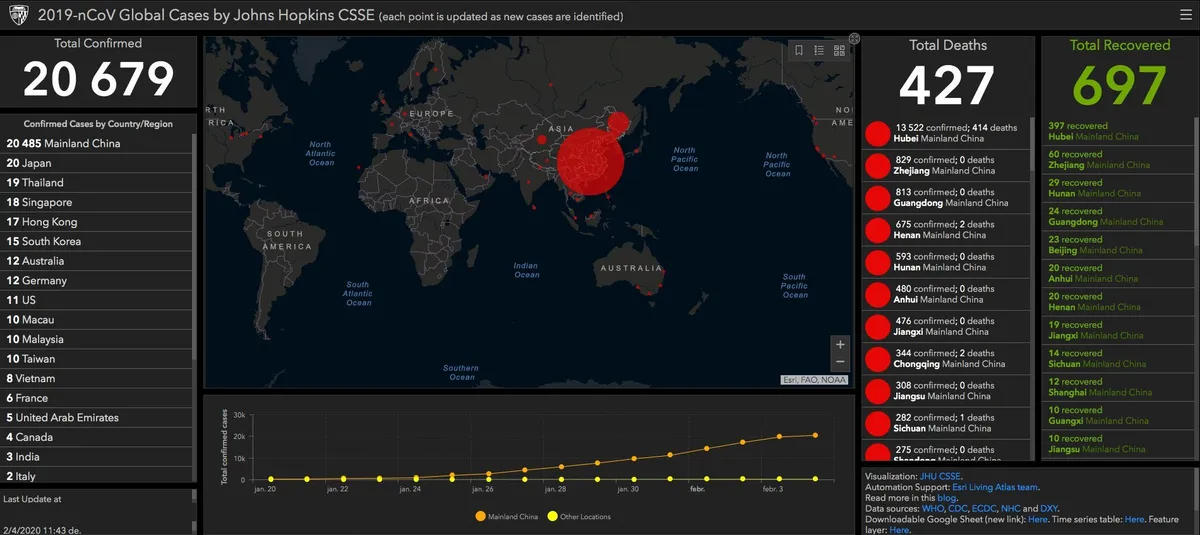This screenshot has width=1200, height=535.
Task: Select 10 Macau in country list
Action: pyautogui.click(x=97, y=320)
